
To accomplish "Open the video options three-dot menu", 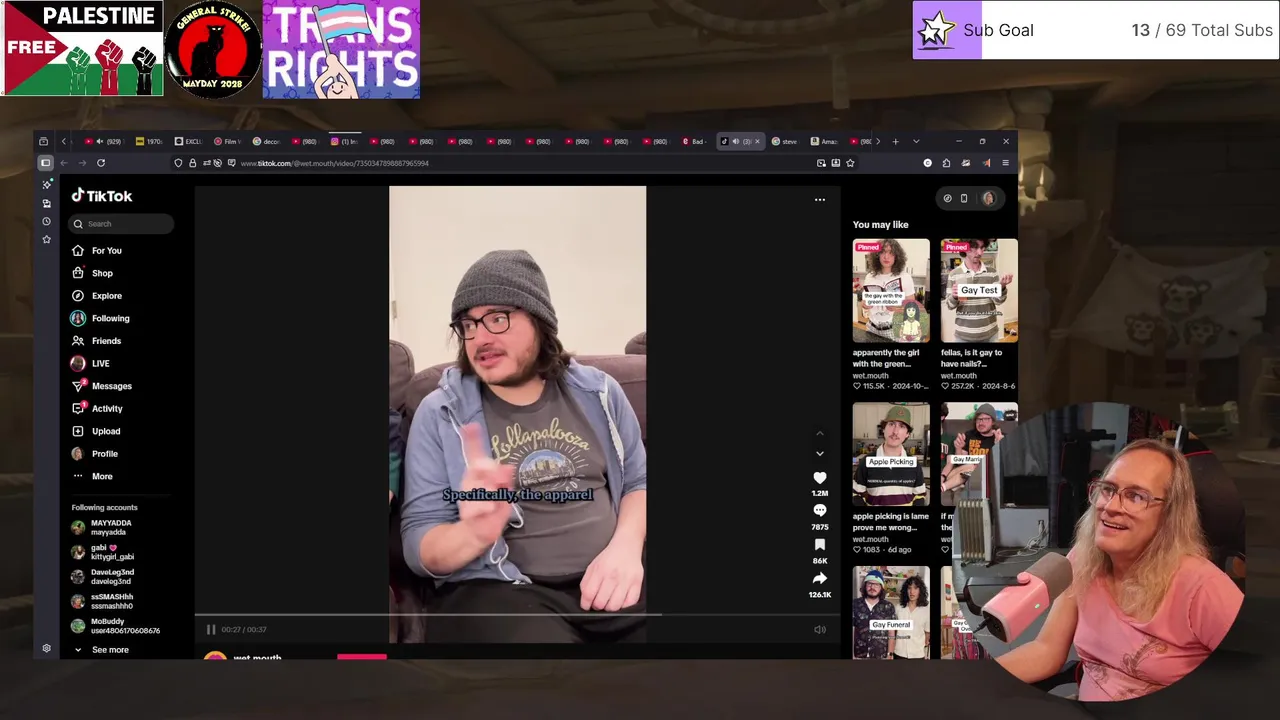I will point(820,199).
